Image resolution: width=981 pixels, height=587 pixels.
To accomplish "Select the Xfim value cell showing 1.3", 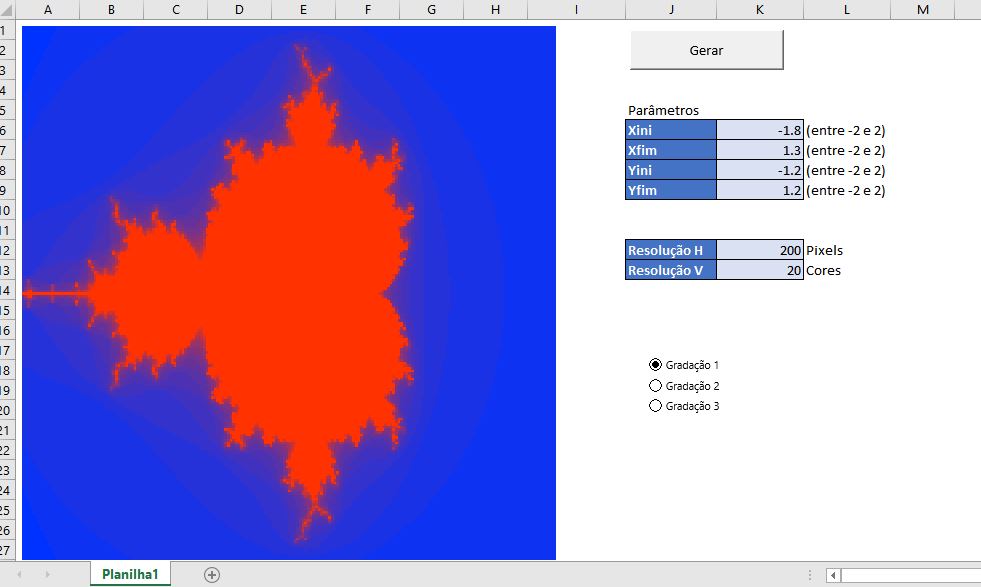I will coord(759,150).
